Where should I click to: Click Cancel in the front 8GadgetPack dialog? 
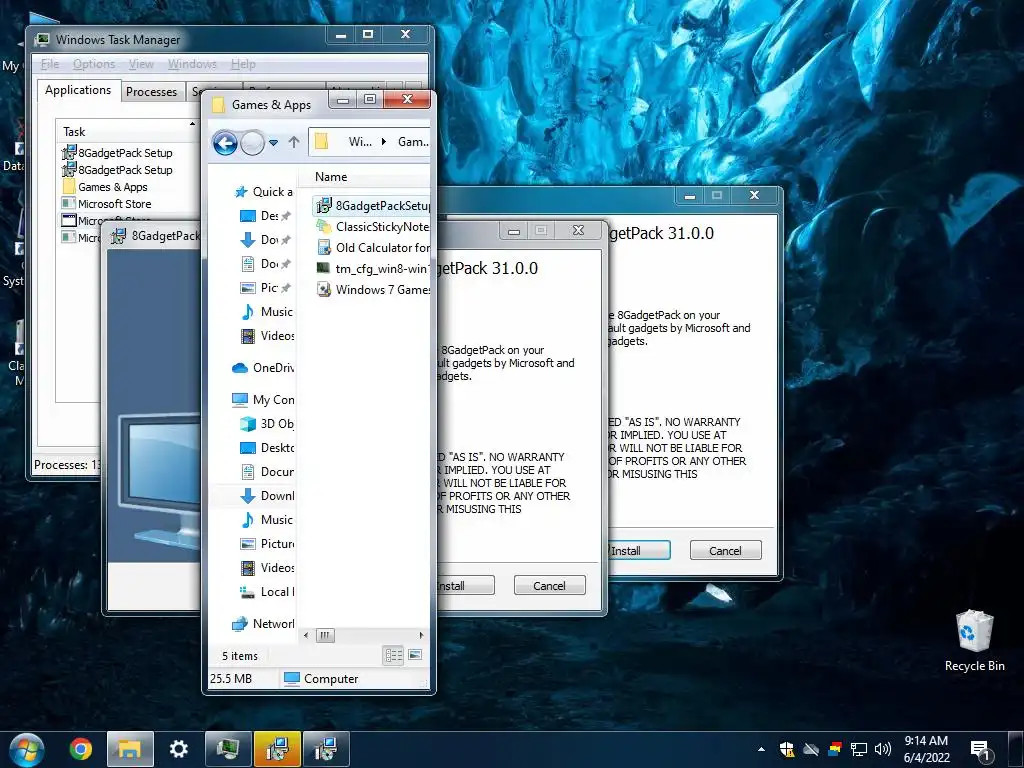click(x=549, y=586)
